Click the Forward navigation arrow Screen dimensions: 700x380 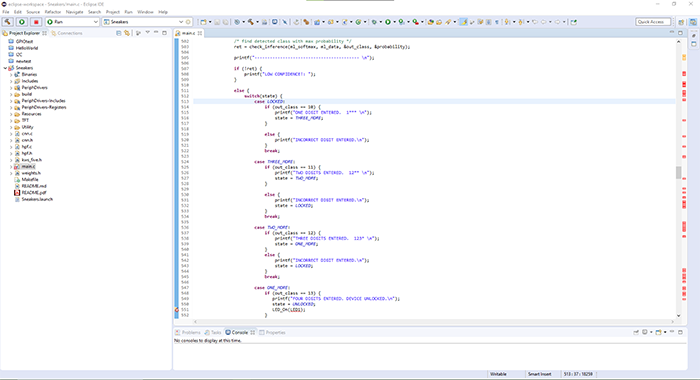click(x=558, y=22)
